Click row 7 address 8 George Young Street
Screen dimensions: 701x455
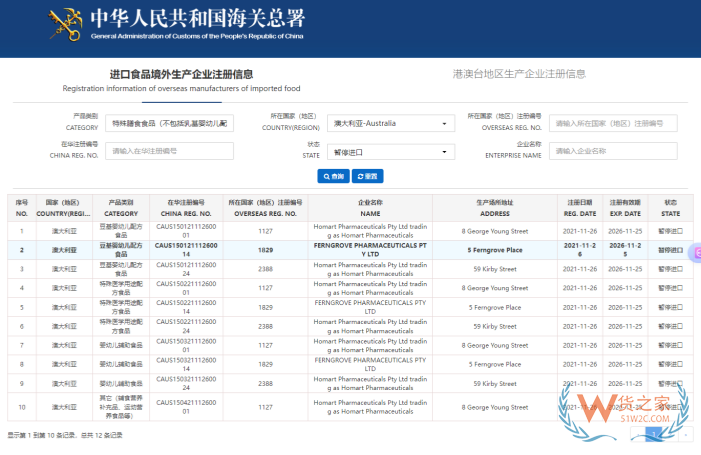click(495, 345)
